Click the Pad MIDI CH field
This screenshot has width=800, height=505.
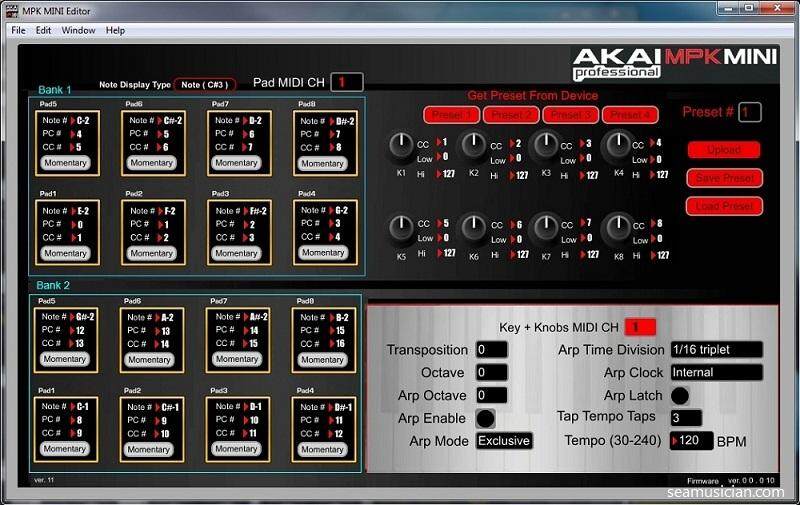click(347, 82)
